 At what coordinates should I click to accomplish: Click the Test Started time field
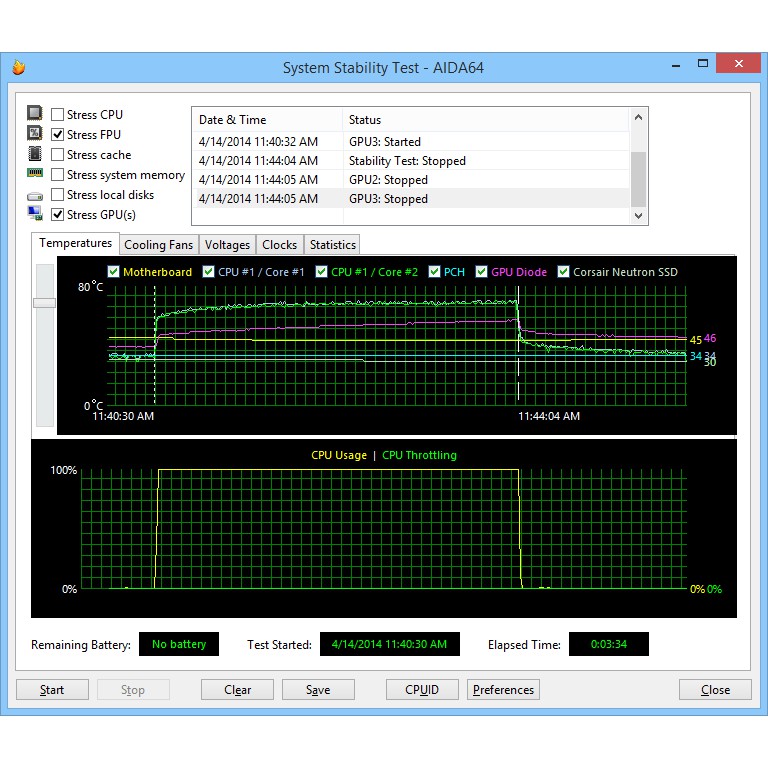(x=389, y=644)
